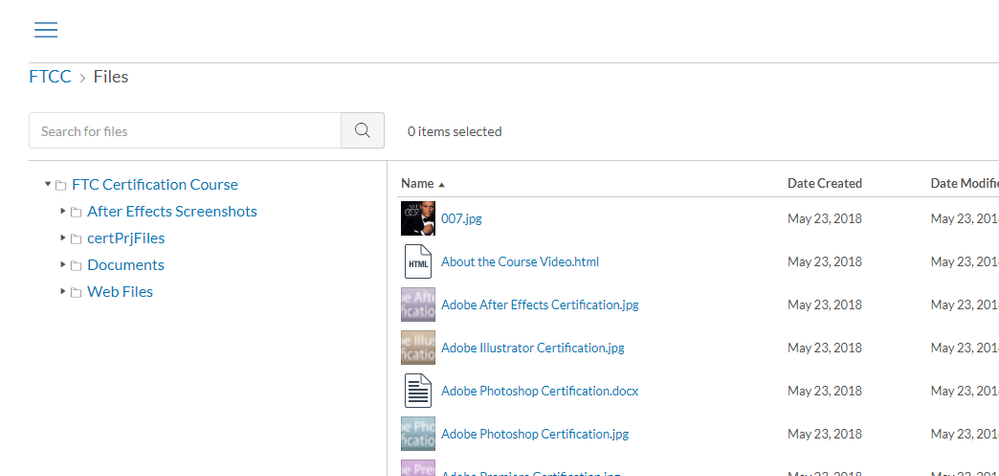The image size is (999, 476).
Task: Click the After Effects Certification thumbnail
Action: 417,305
